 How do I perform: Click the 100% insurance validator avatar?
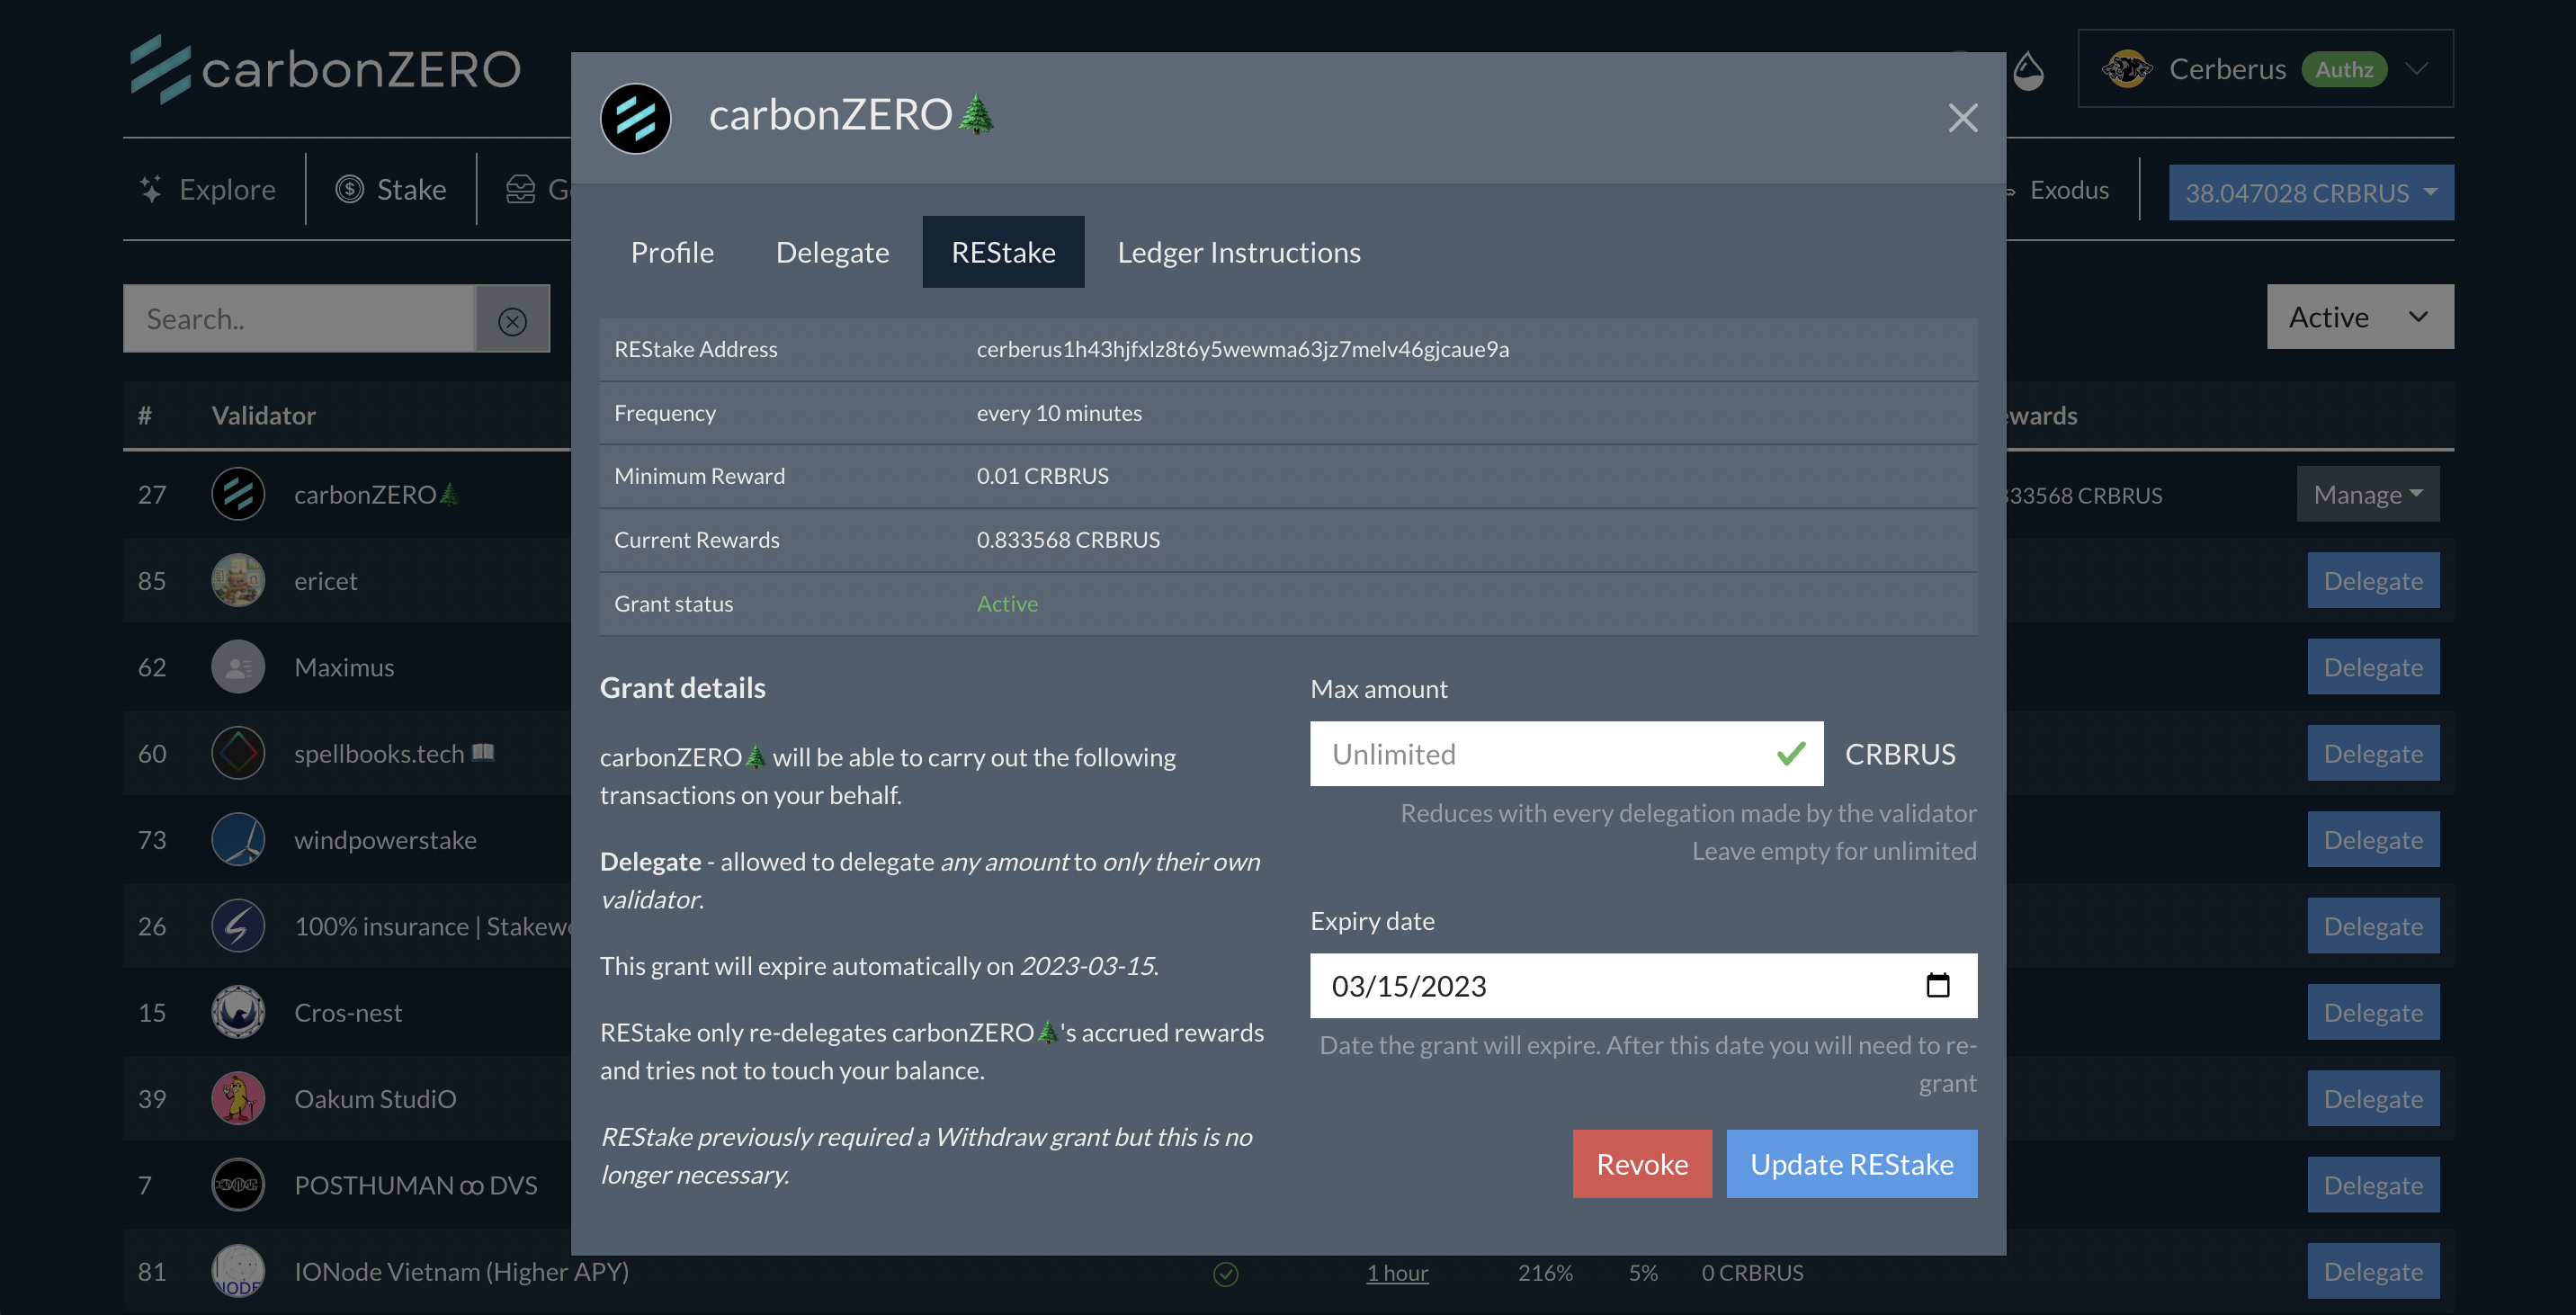pos(238,926)
